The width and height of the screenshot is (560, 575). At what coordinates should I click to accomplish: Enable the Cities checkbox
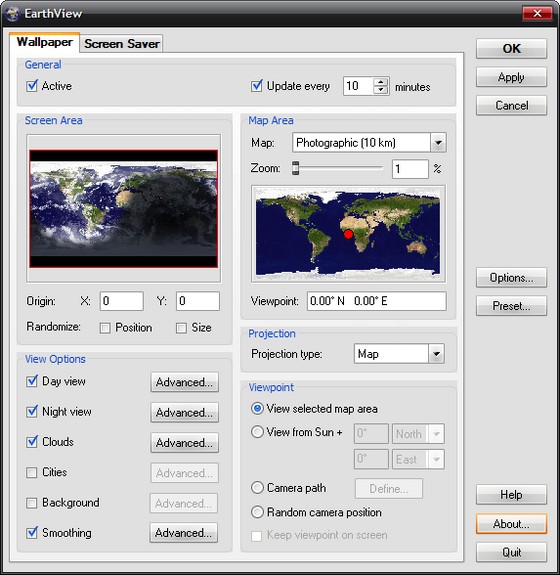(x=32, y=472)
